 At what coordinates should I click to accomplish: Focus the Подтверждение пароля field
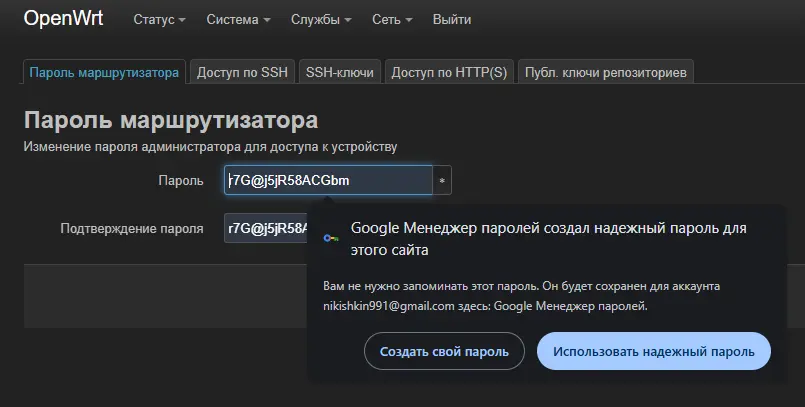266,228
